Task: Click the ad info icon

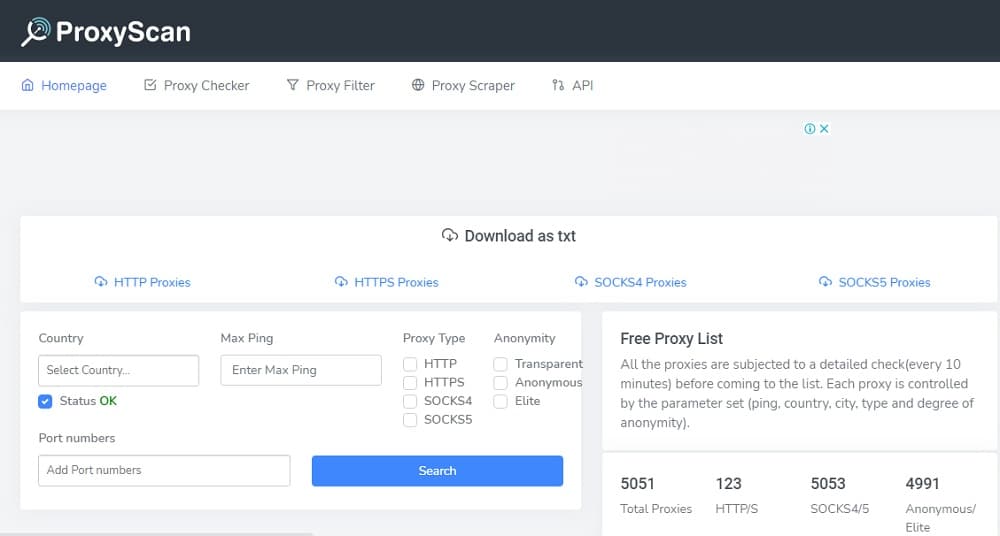Action: click(810, 129)
